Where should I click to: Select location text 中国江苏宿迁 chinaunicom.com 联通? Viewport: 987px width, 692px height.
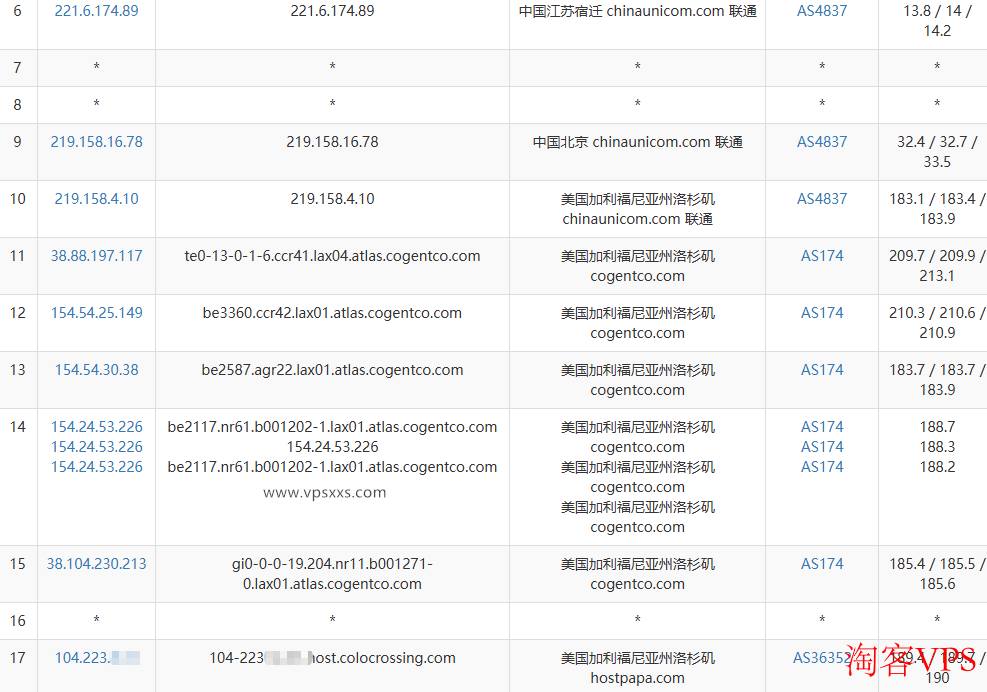[x=638, y=11]
